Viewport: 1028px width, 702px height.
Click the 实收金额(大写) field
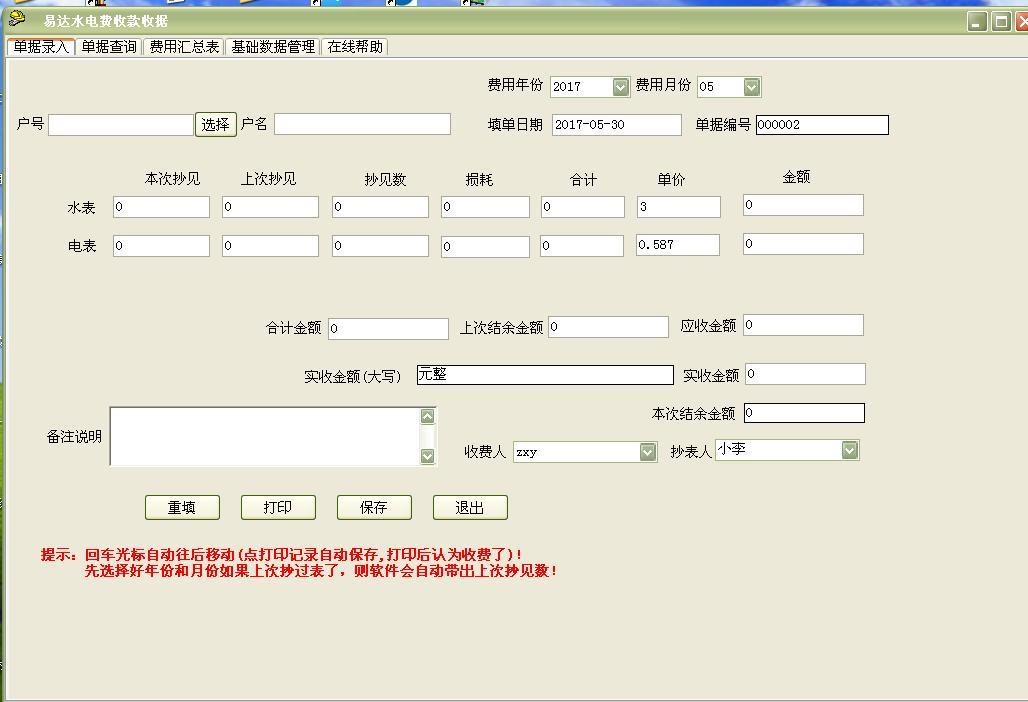545,375
